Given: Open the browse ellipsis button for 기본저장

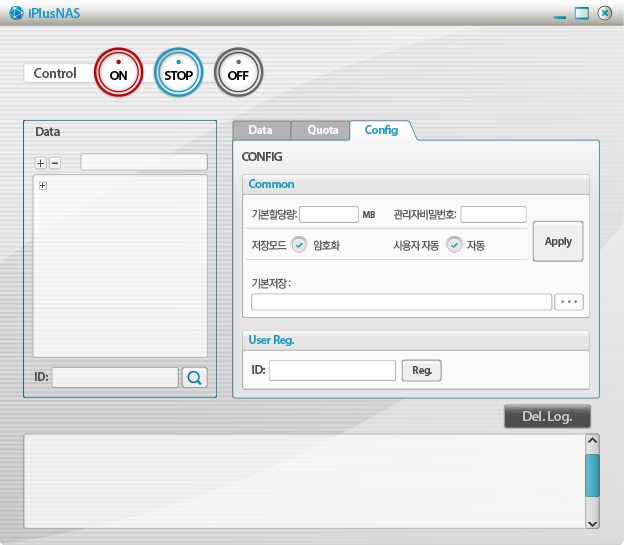Looking at the screenshot, I should (x=568, y=302).
